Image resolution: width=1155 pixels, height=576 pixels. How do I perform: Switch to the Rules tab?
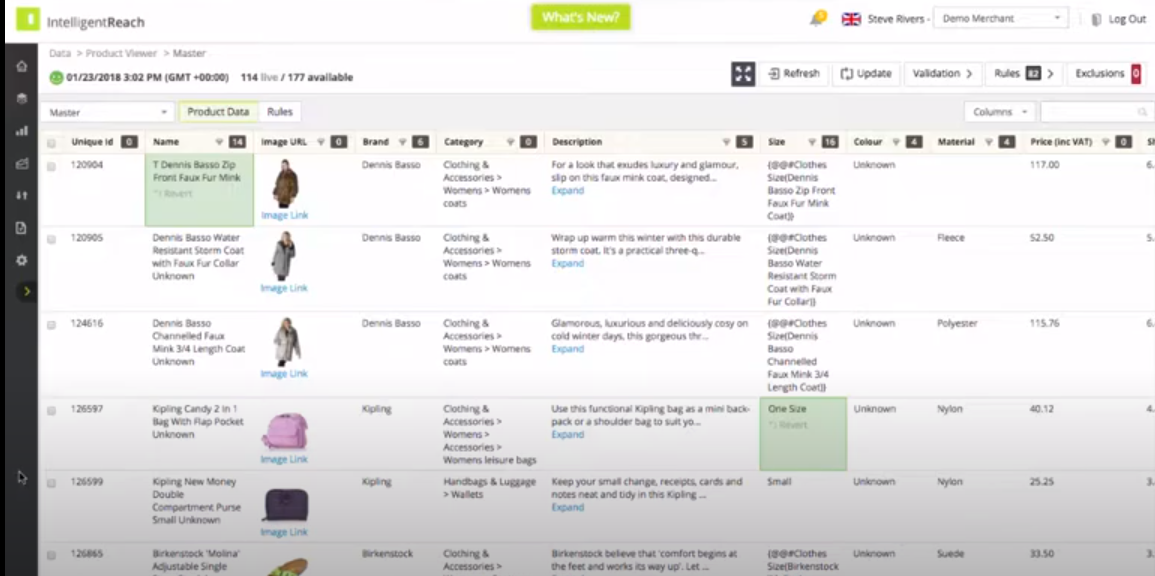pyautogui.click(x=280, y=112)
